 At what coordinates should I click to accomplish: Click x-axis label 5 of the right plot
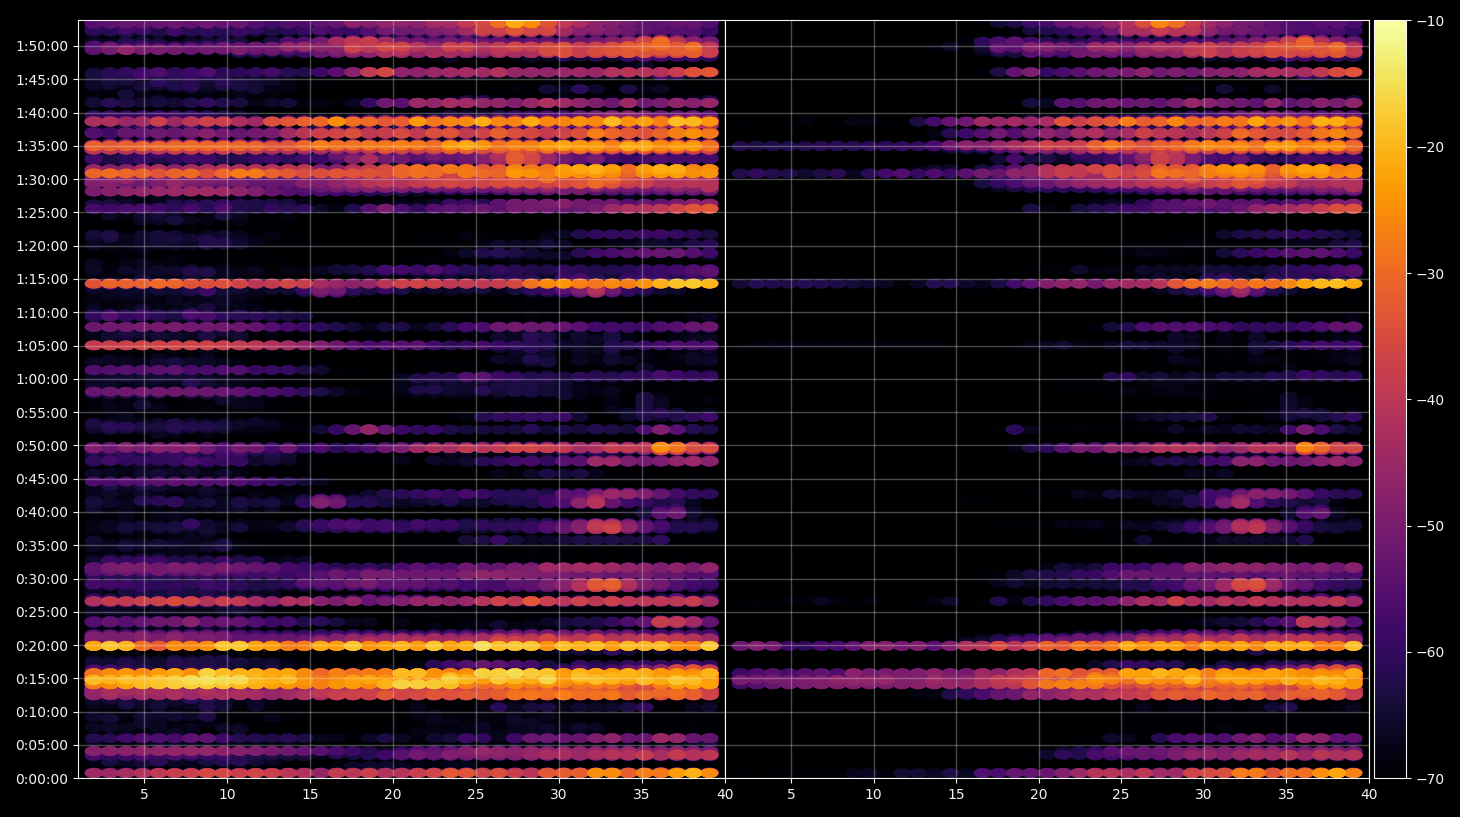(x=791, y=795)
